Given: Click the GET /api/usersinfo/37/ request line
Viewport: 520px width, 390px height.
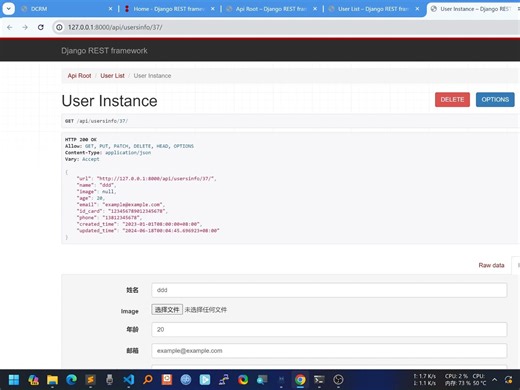Looking at the screenshot, I should click(96, 121).
